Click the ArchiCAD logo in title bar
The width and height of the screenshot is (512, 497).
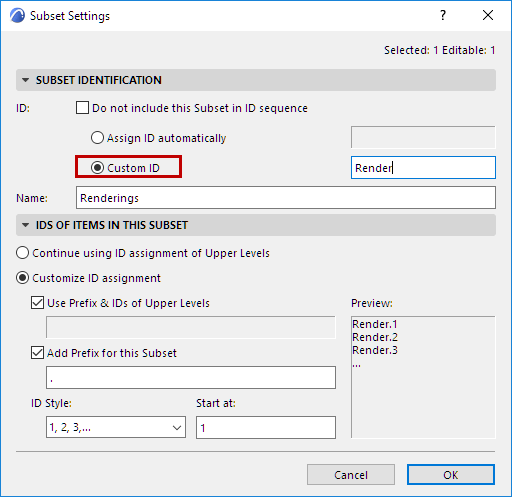tap(17, 16)
